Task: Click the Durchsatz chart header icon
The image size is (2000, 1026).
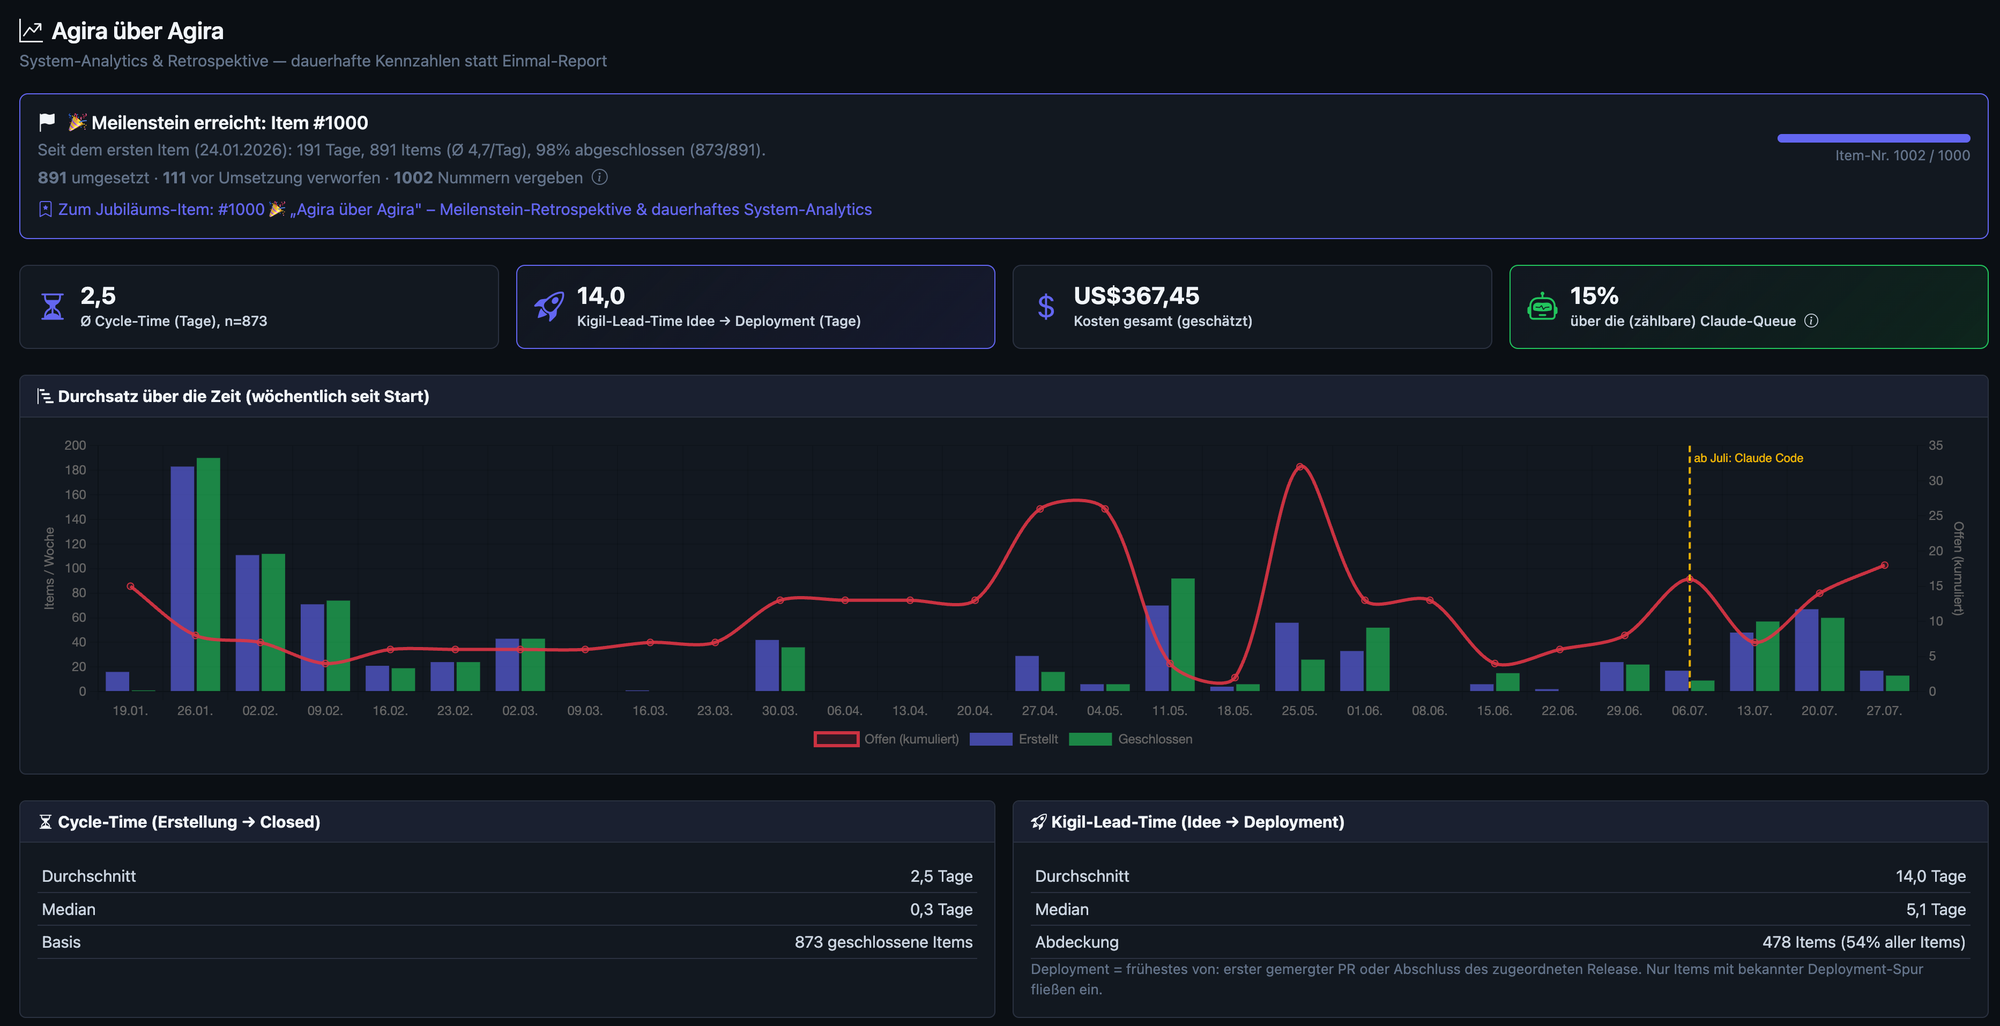Action: pyautogui.click(x=45, y=396)
